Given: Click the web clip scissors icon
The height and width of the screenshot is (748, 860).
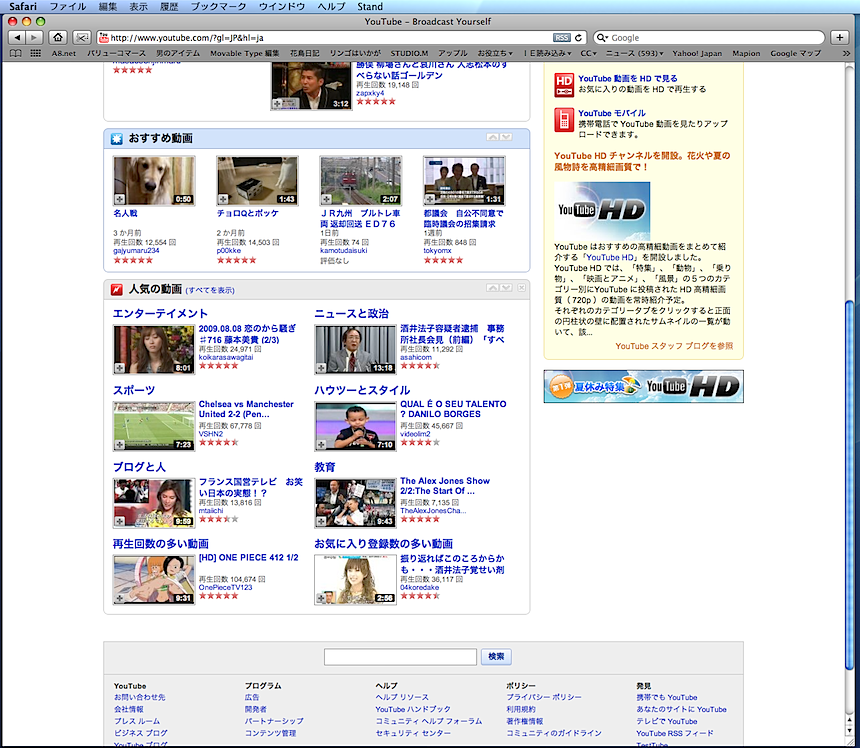Looking at the screenshot, I should (82, 37).
